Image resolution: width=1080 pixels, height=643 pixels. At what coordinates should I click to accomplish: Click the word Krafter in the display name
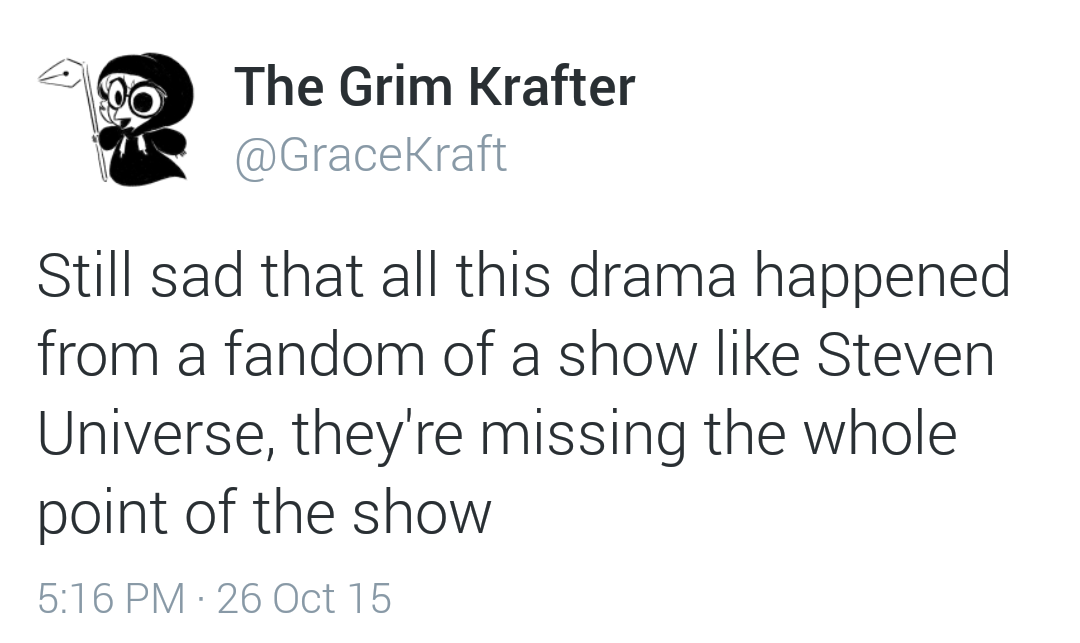552,86
